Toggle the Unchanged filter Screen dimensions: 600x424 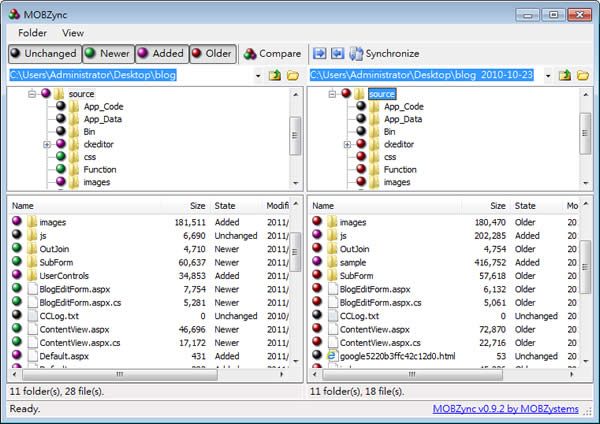tap(42, 53)
